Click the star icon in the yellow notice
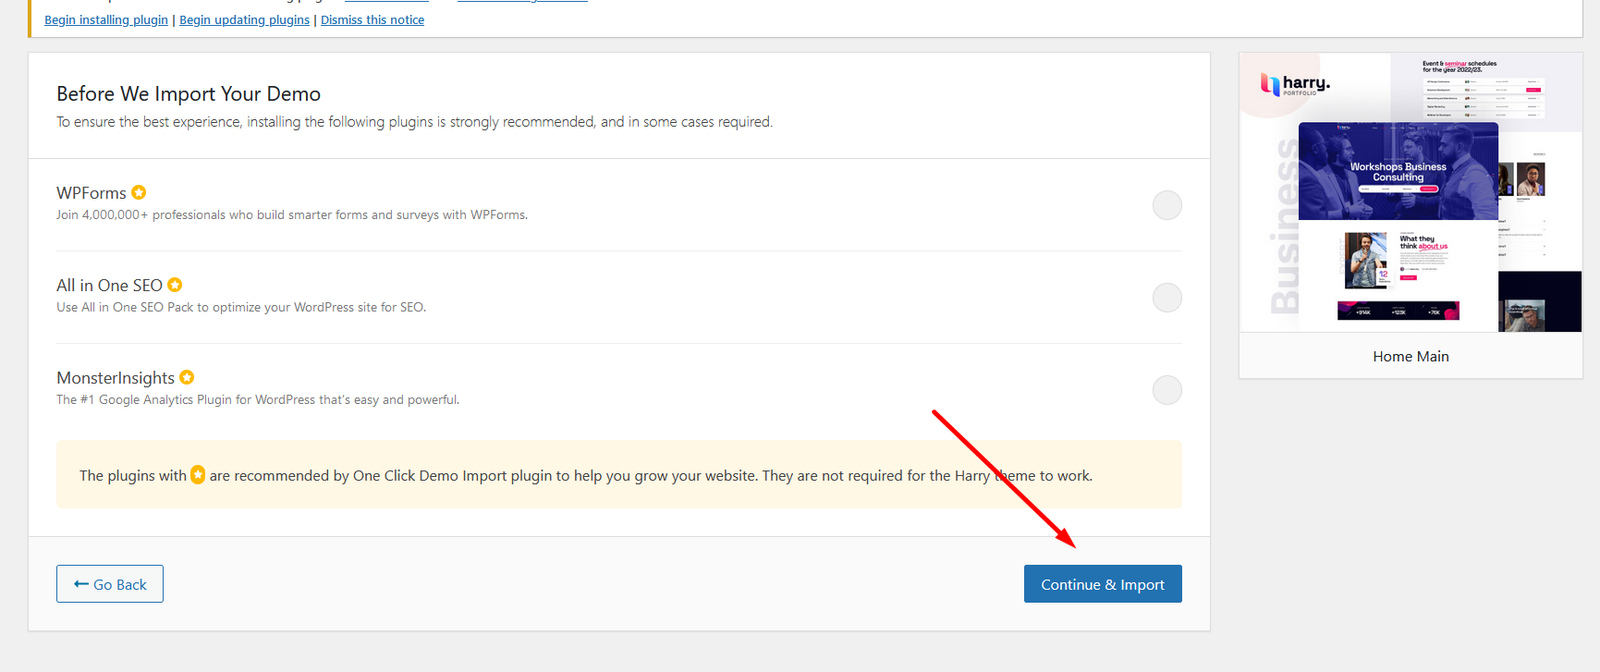1600x672 pixels. click(198, 475)
